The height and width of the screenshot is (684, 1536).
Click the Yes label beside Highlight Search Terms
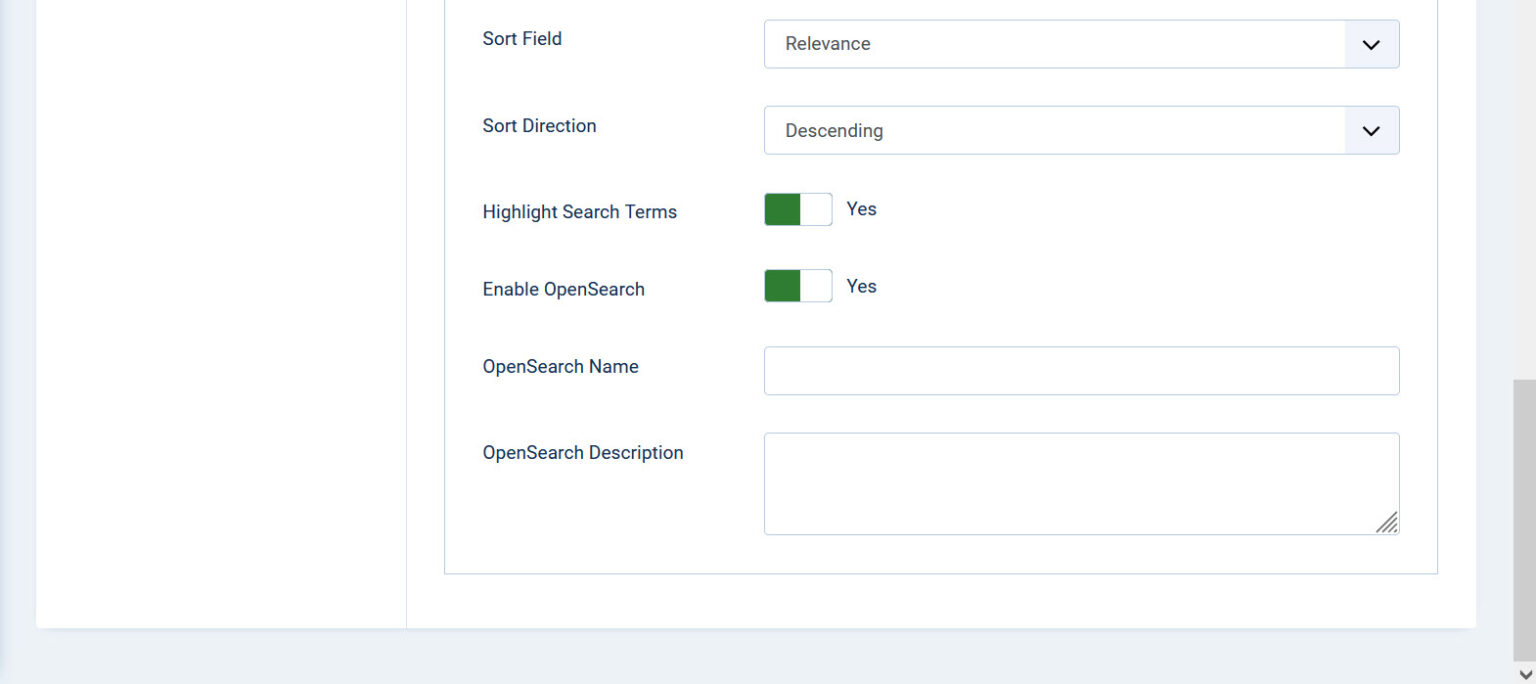[x=861, y=209]
